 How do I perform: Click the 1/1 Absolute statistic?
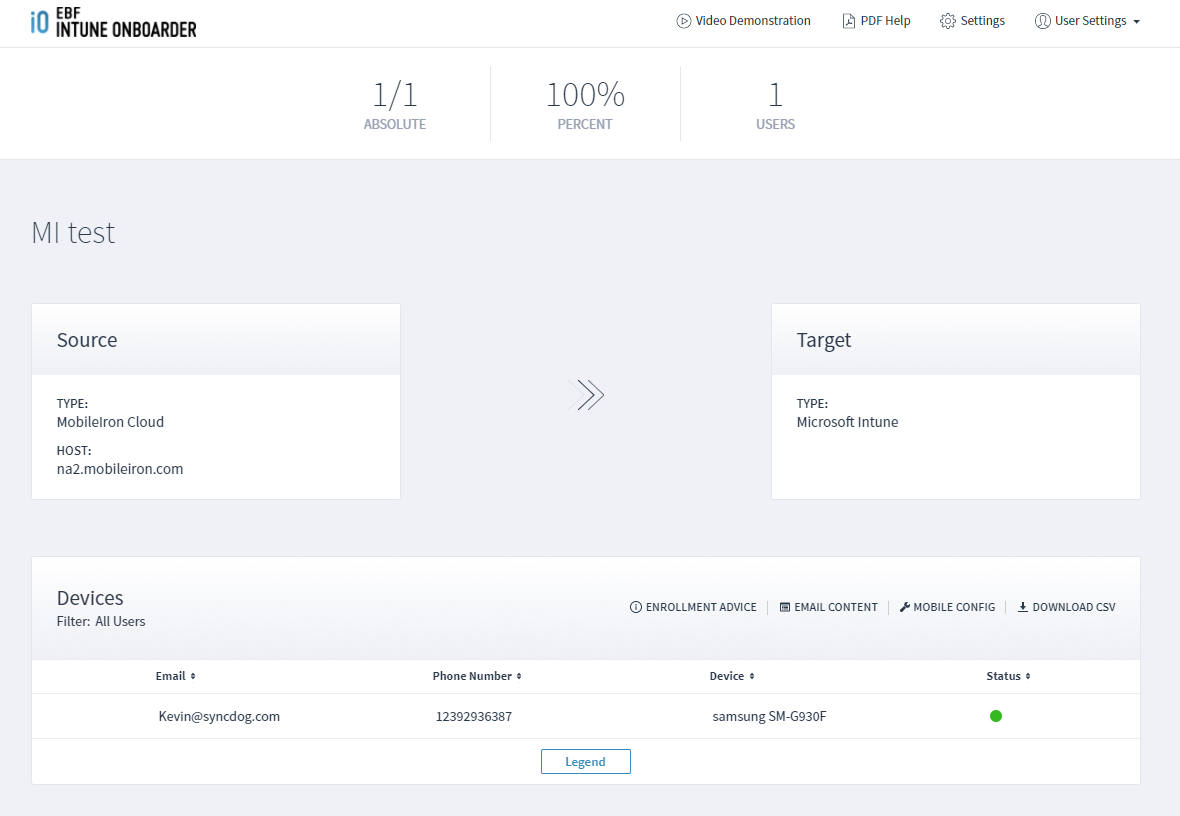click(395, 104)
